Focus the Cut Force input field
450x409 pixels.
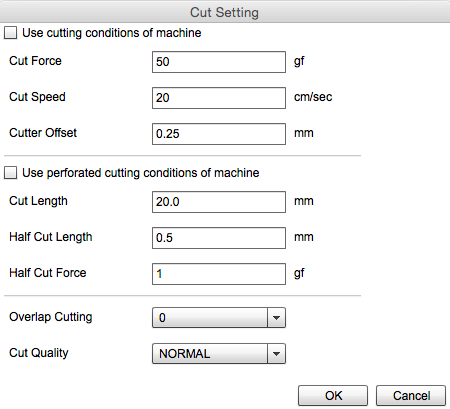coord(219,62)
